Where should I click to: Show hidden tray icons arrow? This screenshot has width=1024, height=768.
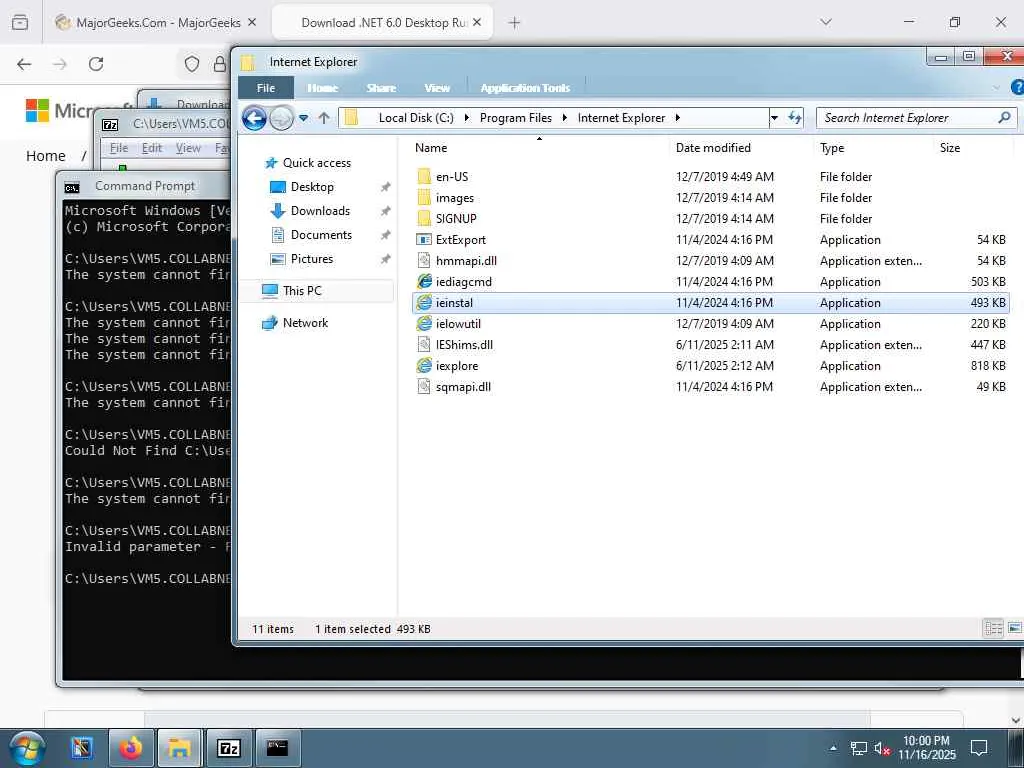(x=833, y=748)
